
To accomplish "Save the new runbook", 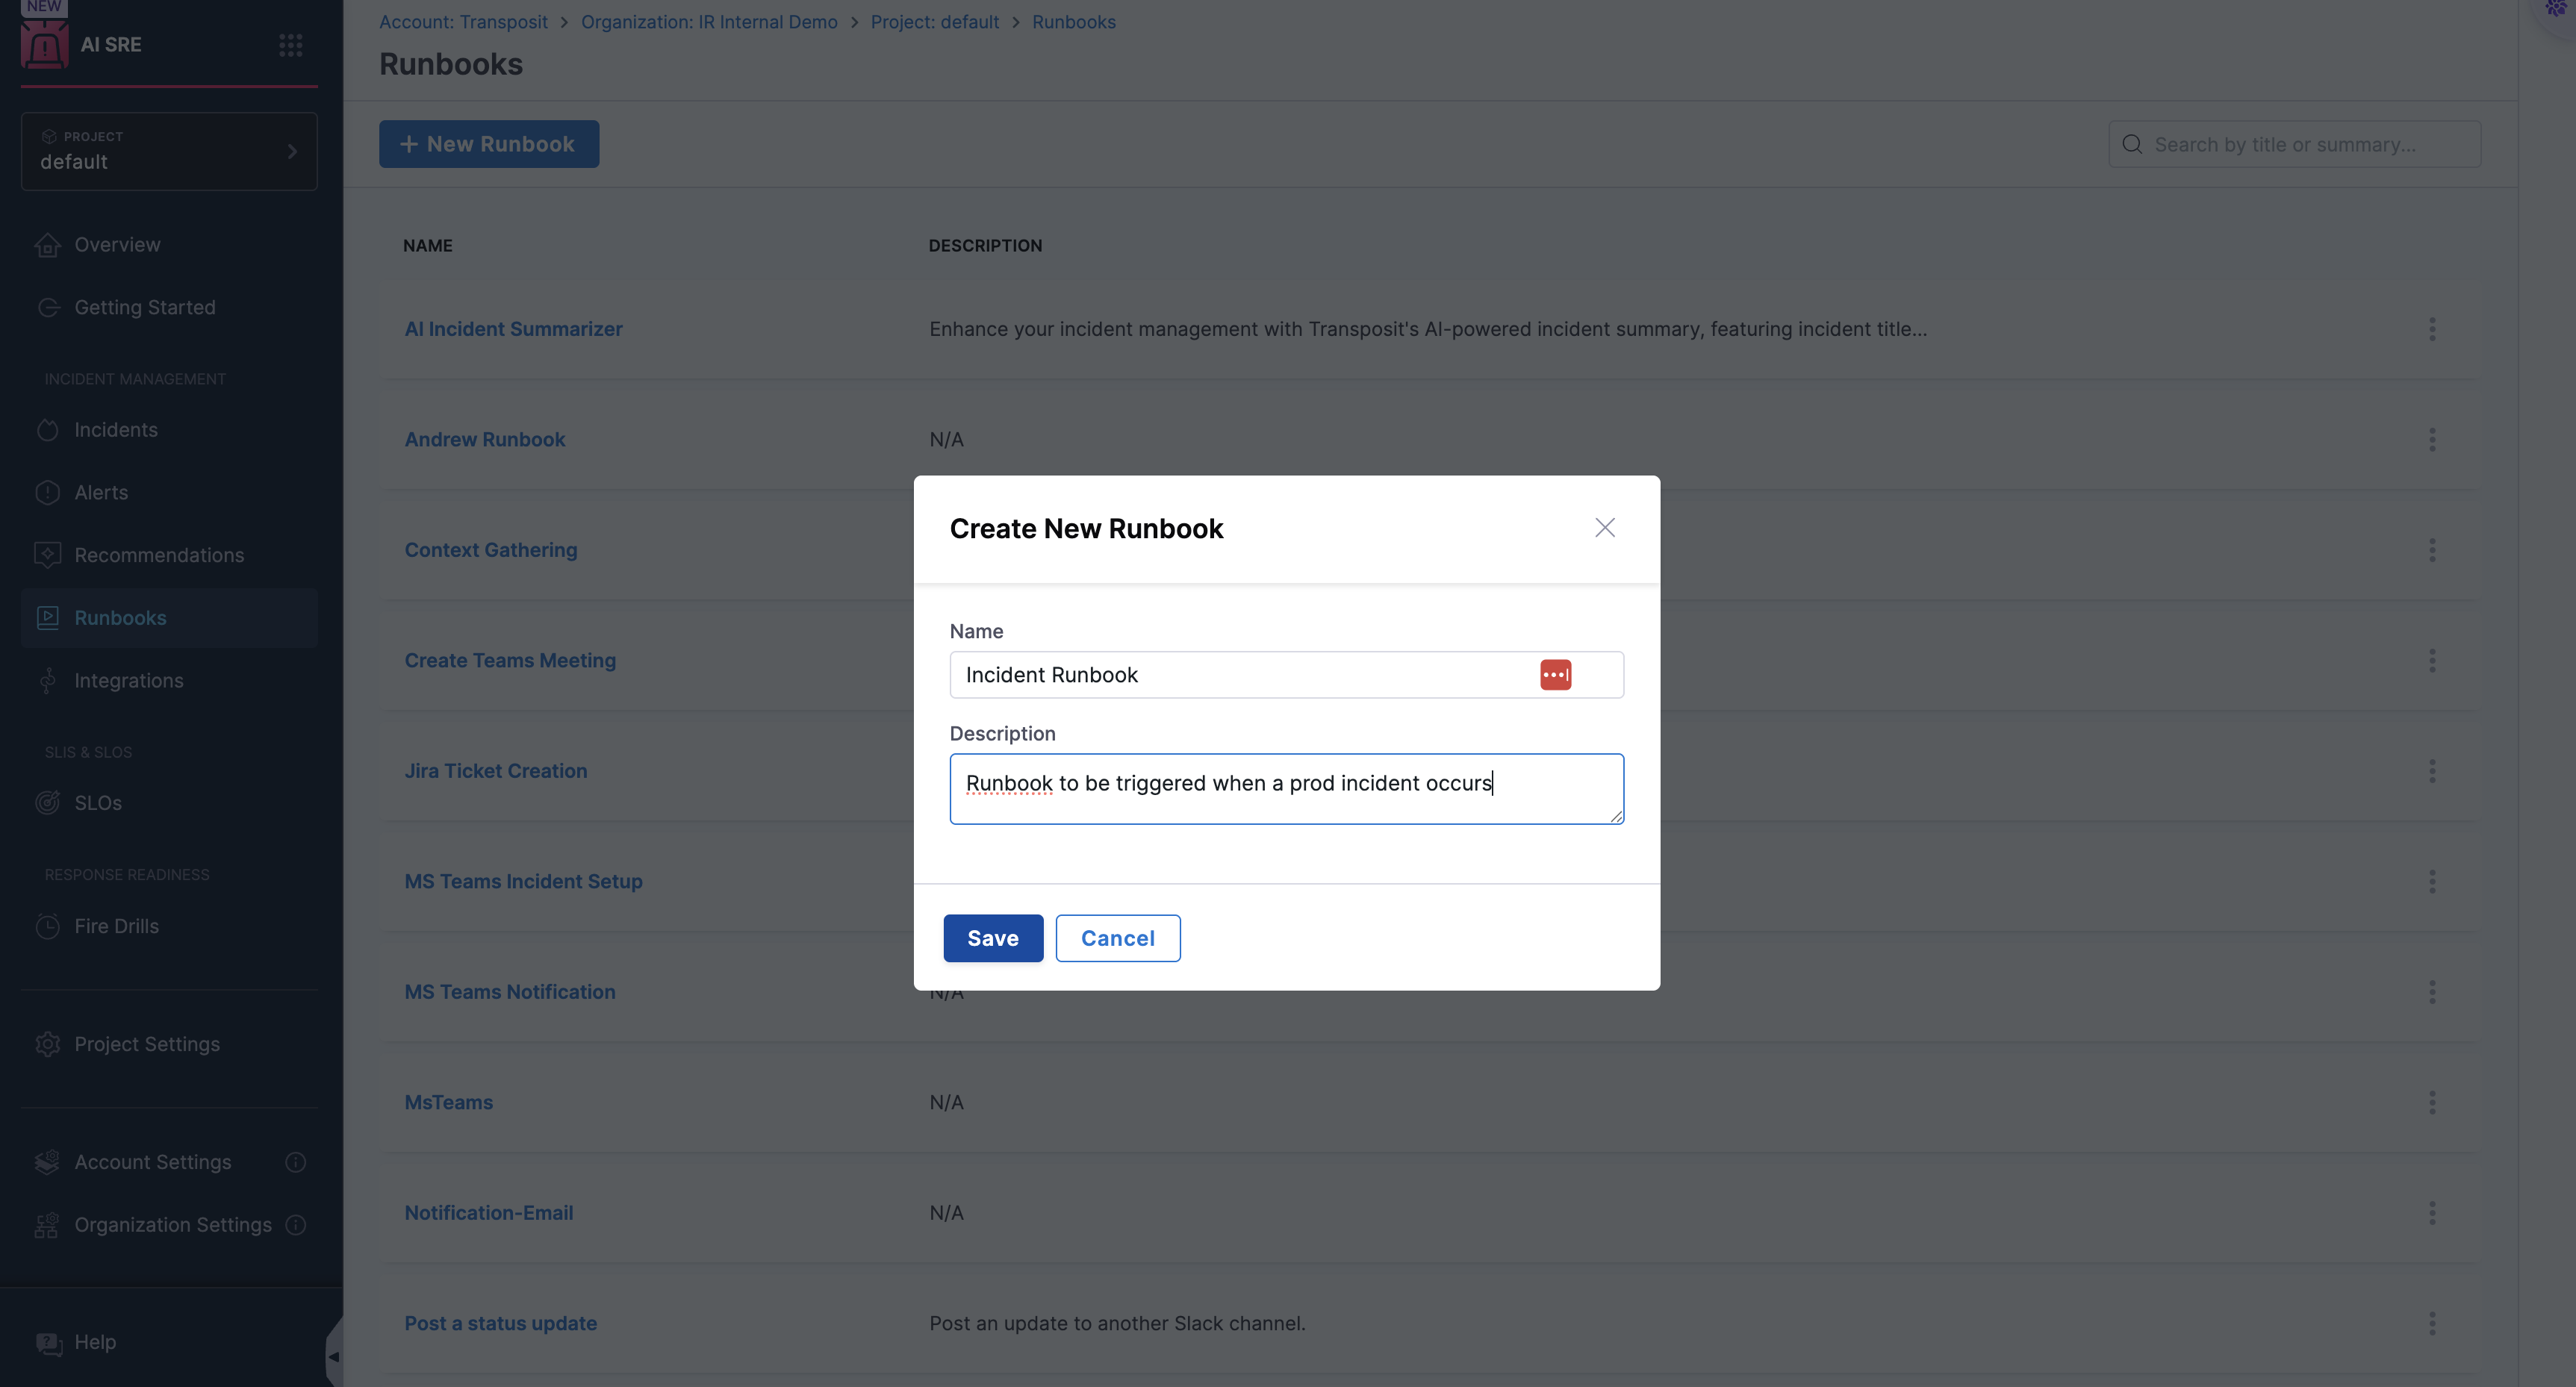I will point(992,938).
